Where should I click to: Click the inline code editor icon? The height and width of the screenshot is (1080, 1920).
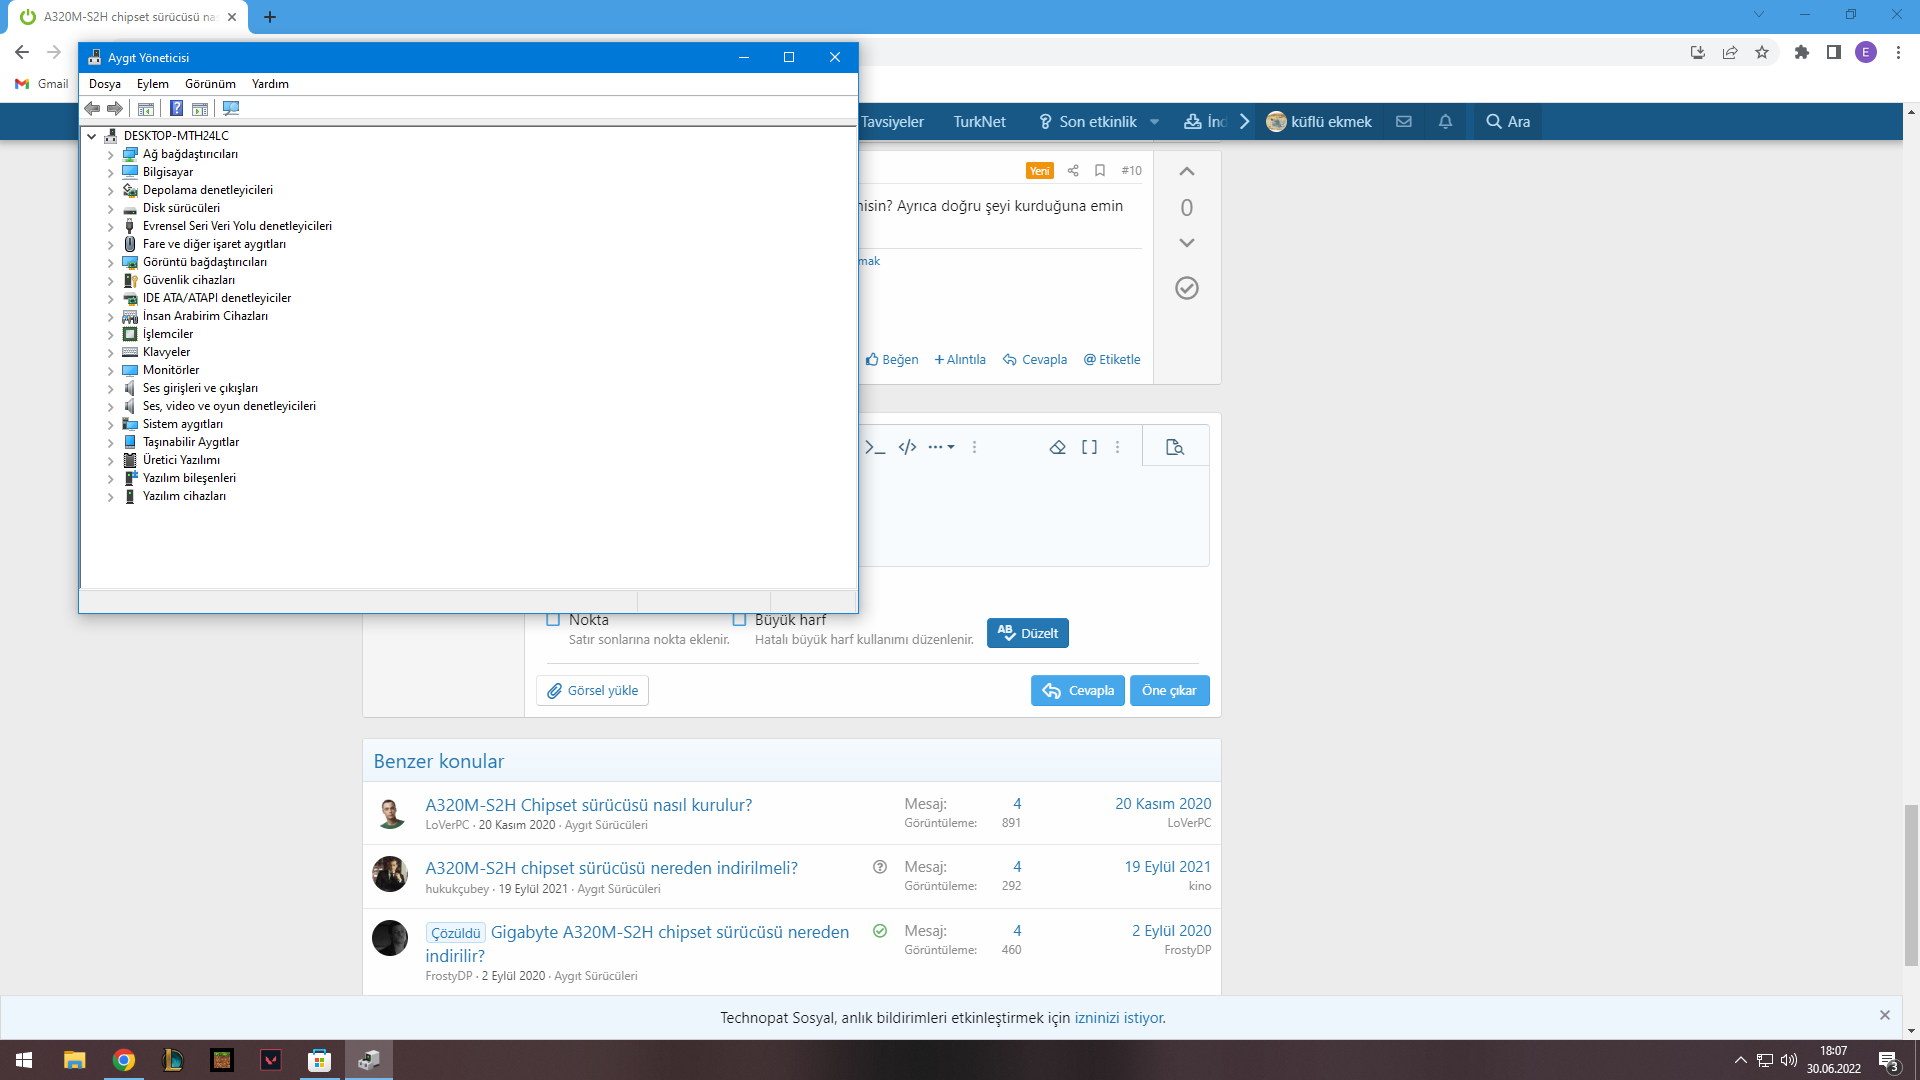[875, 447]
